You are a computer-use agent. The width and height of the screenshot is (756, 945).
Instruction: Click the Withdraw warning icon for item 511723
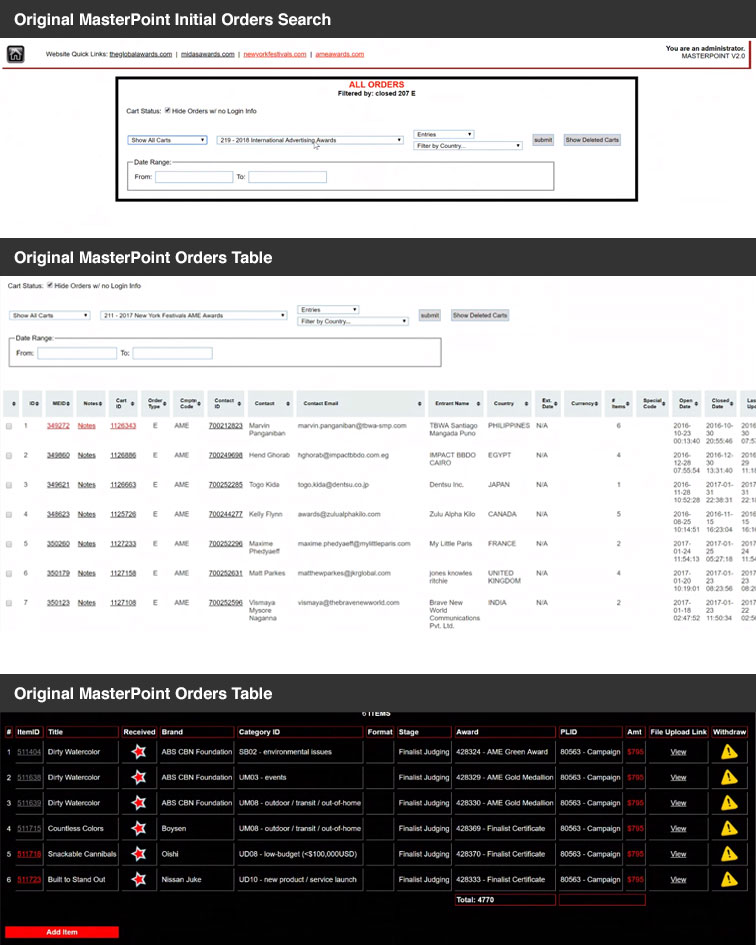point(729,879)
